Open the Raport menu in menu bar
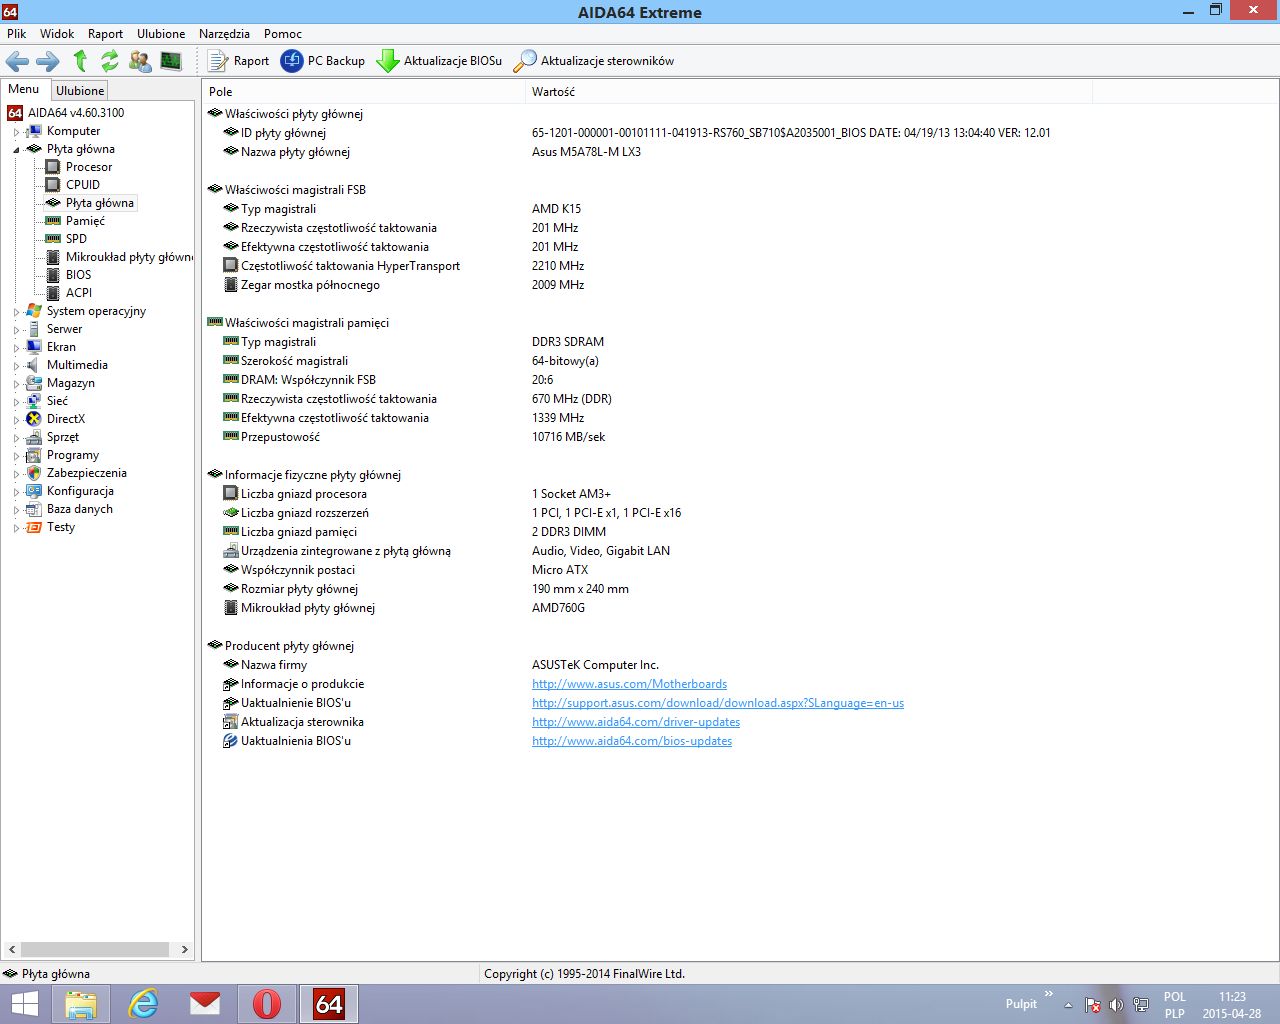The height and width of the screenshot is (1024, 1280). pos(105,34)
